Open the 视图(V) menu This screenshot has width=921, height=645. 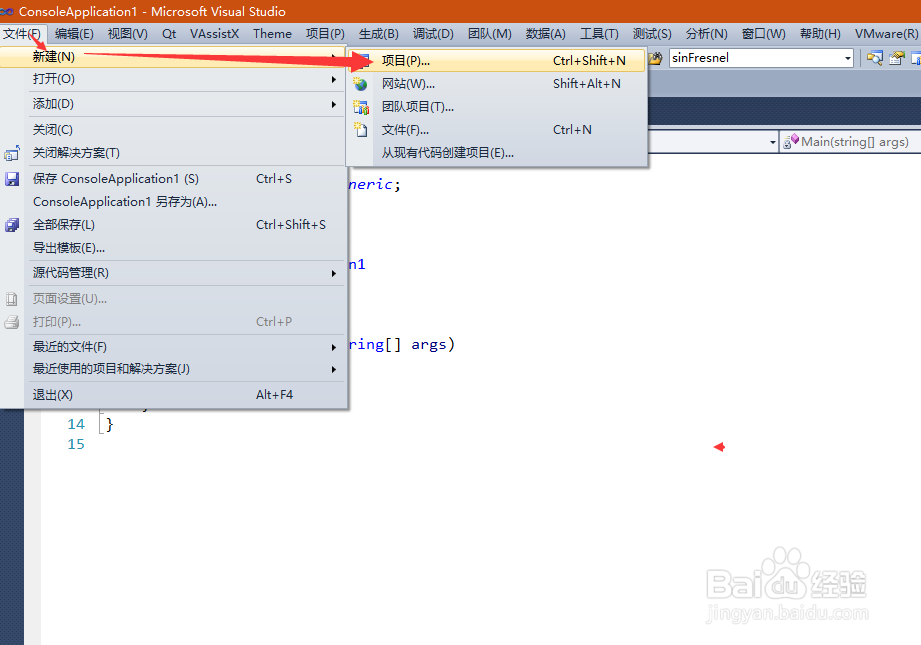pos(127,33)
